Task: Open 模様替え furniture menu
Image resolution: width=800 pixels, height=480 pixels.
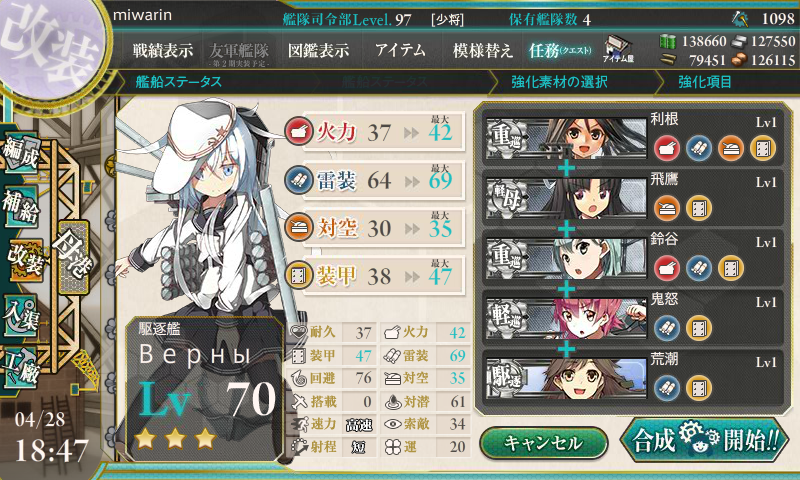Action: coord(482,50)
